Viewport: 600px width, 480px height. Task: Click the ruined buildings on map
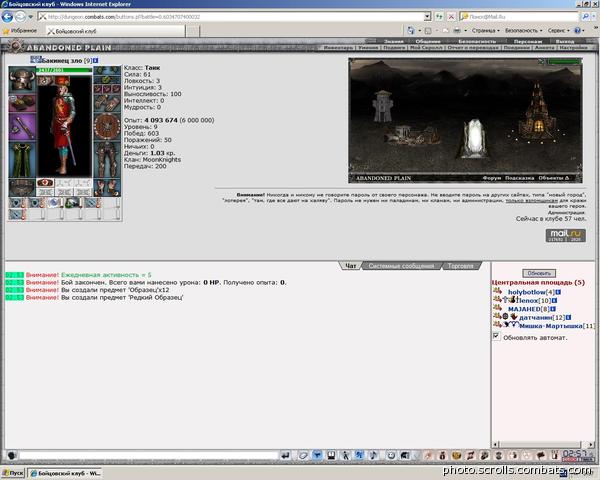point(411,135)
